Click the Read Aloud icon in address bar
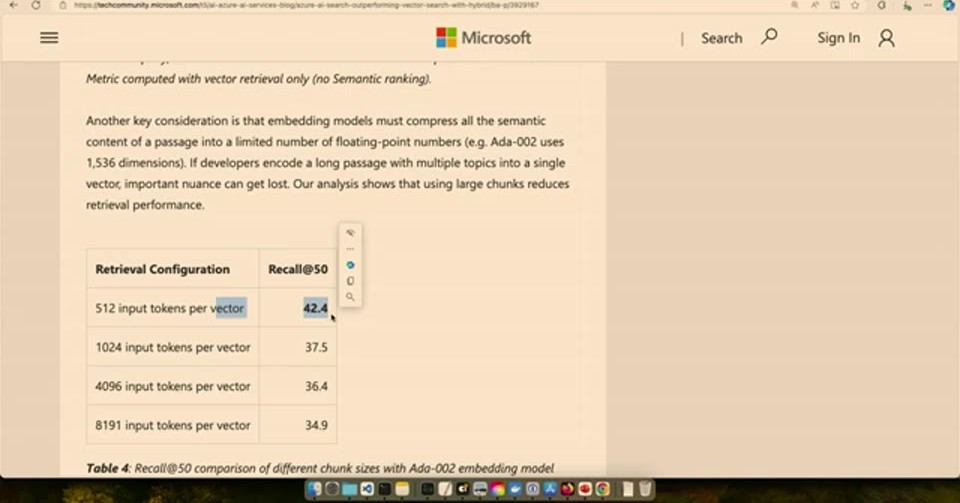The width and height of the screenshot is (960, 503). [x=815, y=5]
